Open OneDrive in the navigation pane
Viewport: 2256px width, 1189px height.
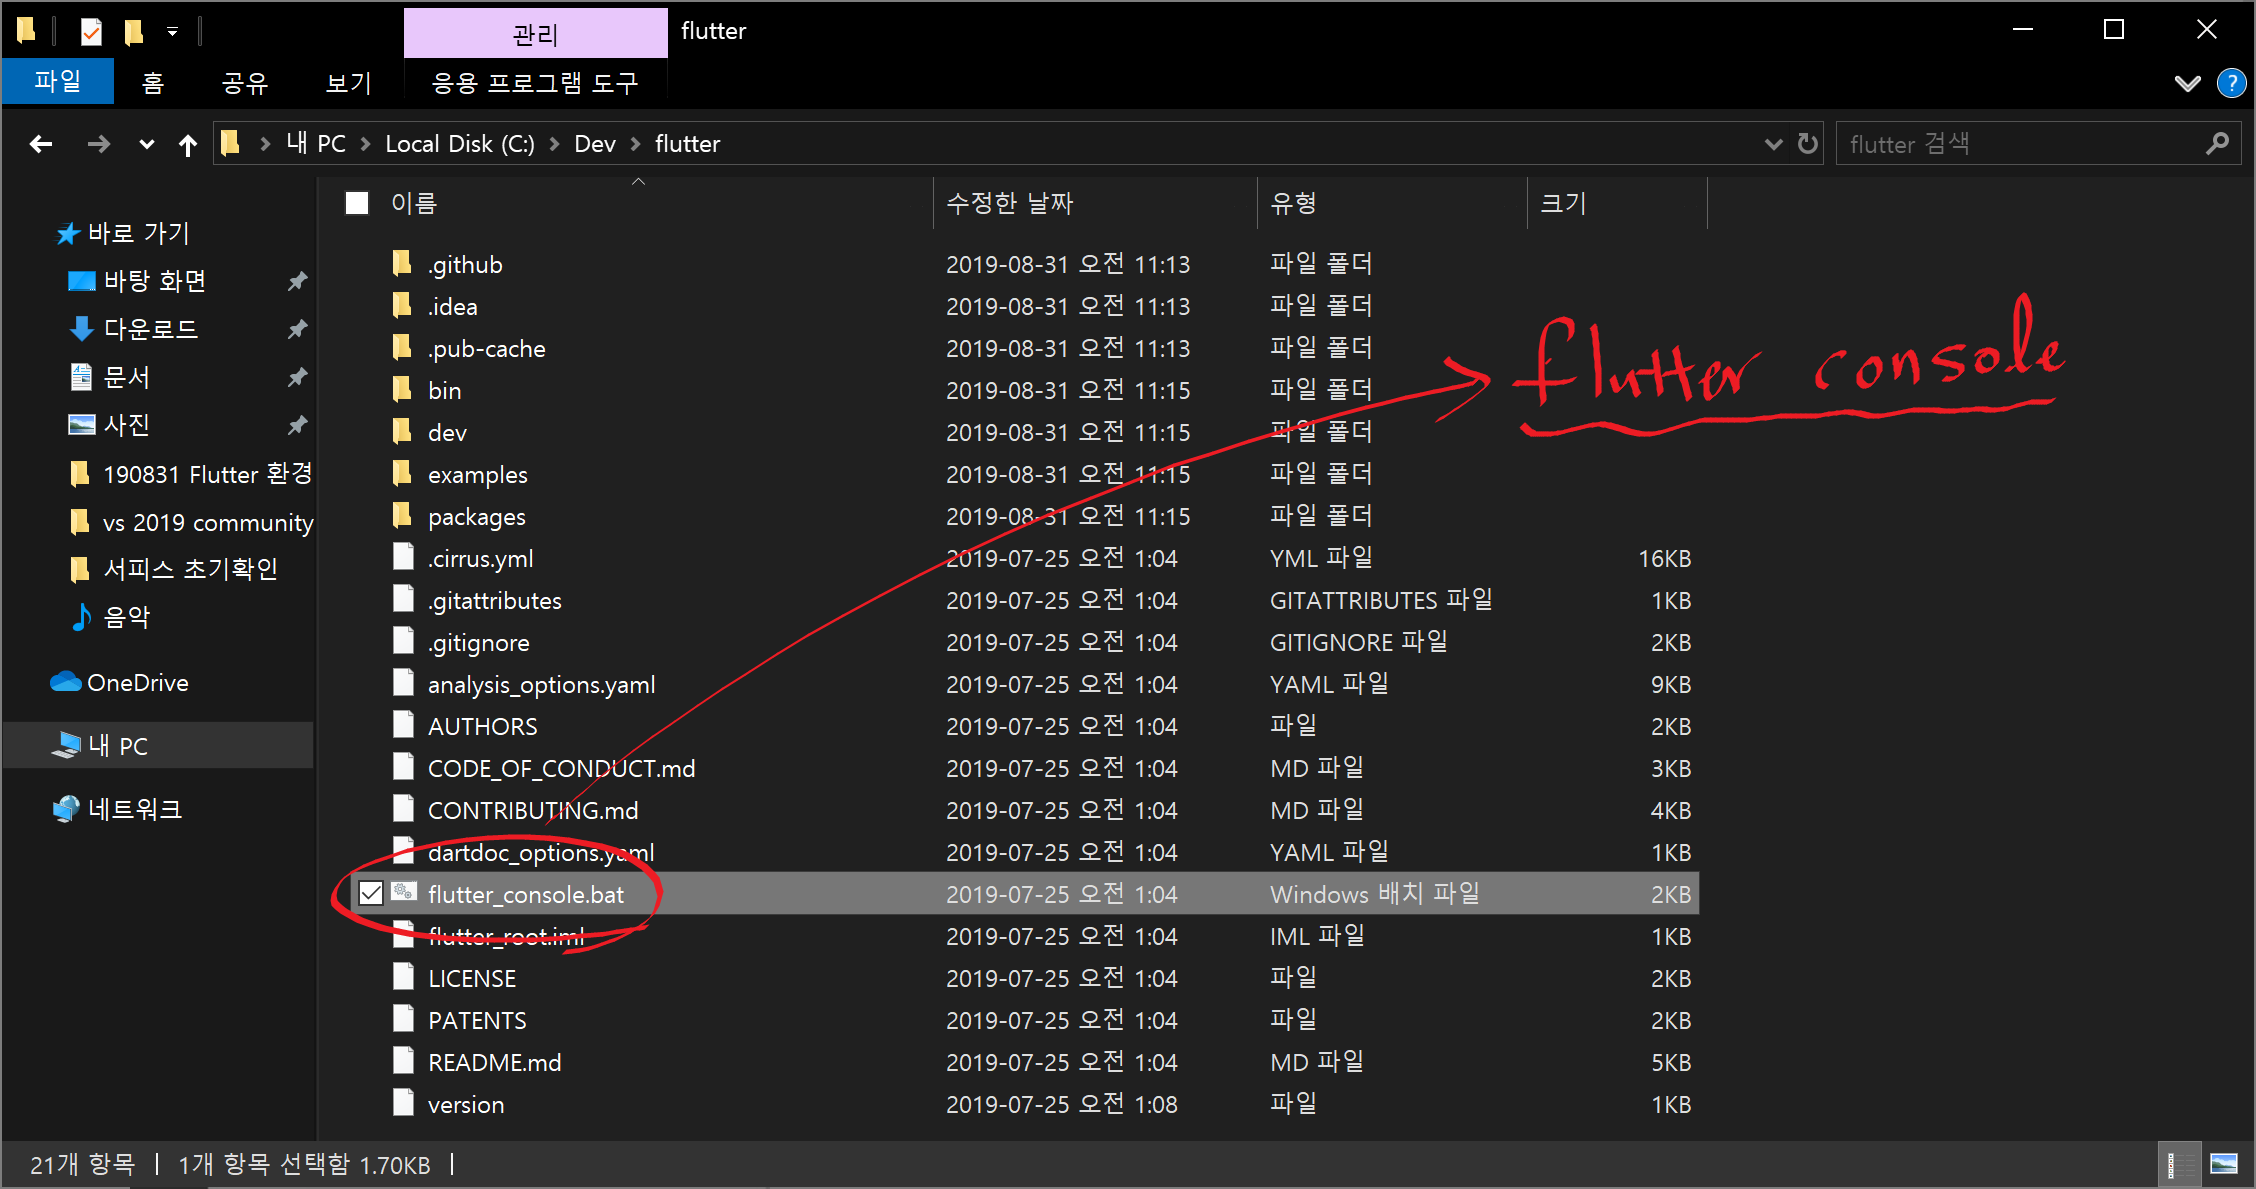click(137, 683)
